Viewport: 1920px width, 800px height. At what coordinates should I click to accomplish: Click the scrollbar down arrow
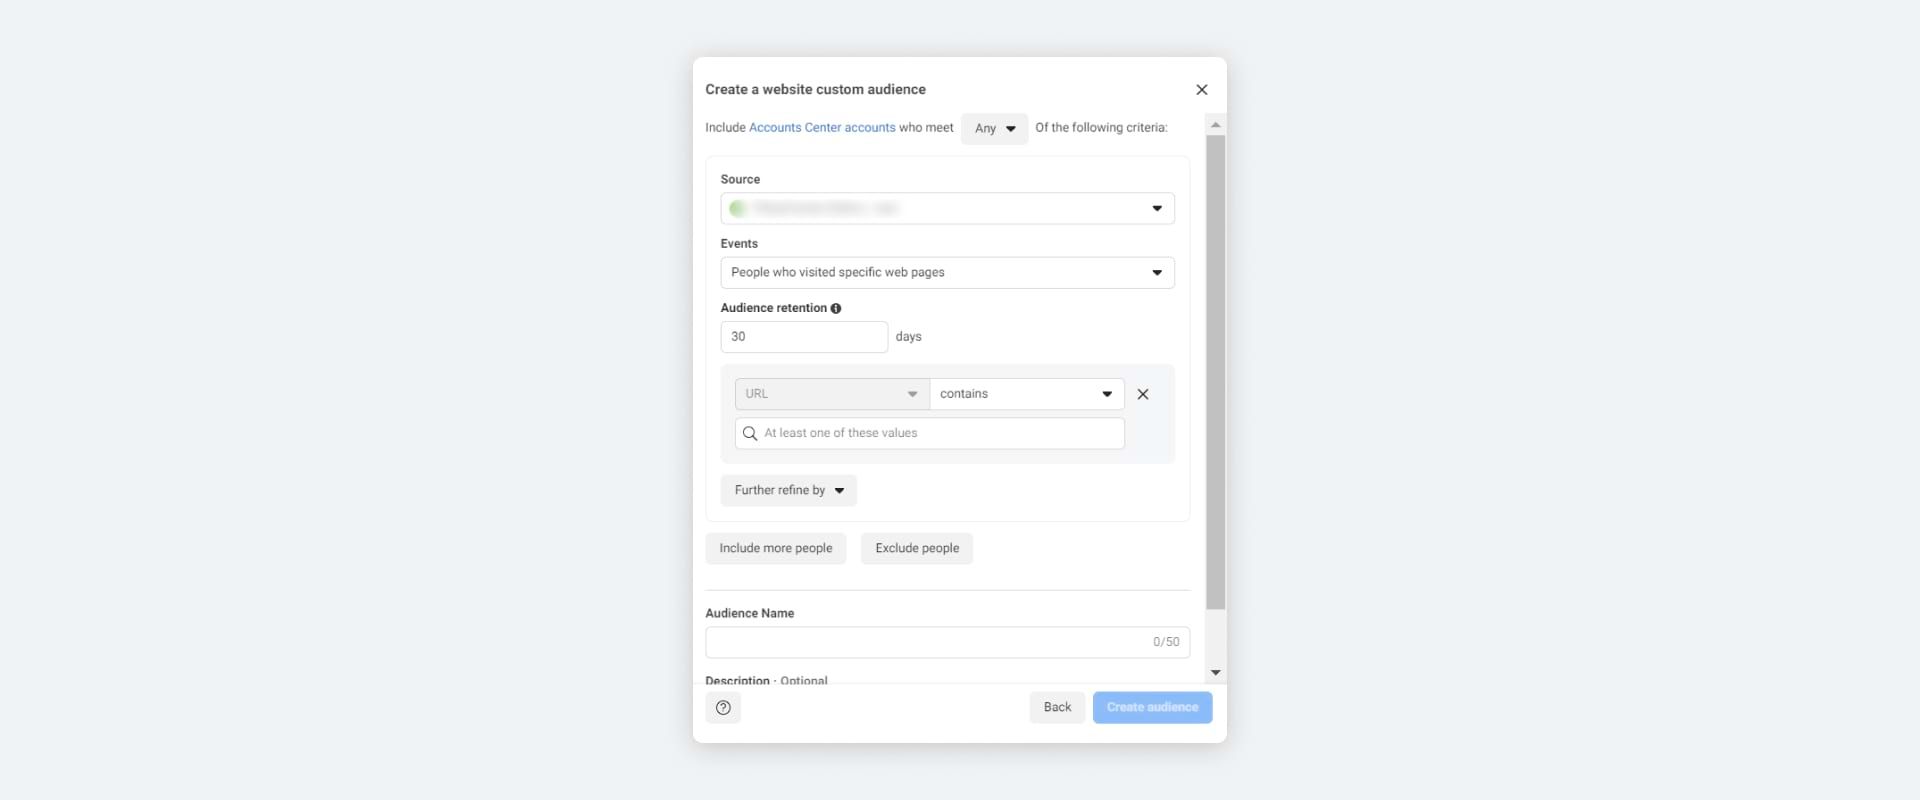pyautogui.click(x=1216, y=673)
